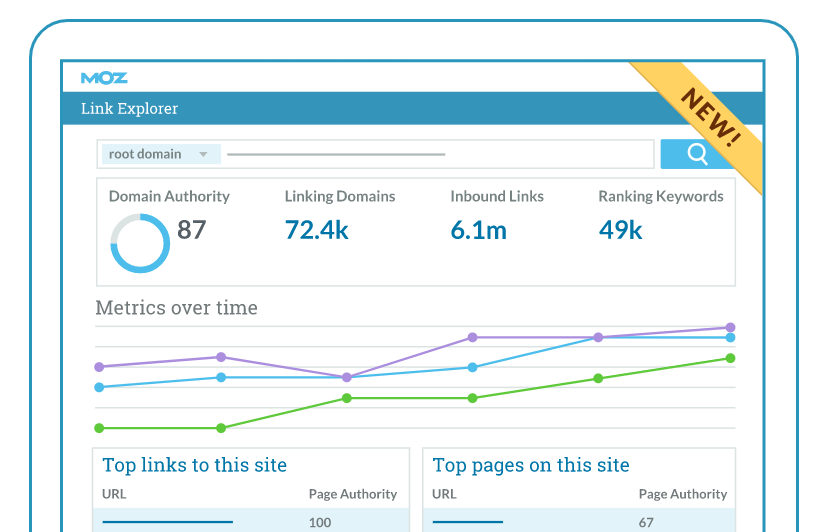Screen dimensions: 833x532
Task: Select the first green data point on chart
Action: 99,428
